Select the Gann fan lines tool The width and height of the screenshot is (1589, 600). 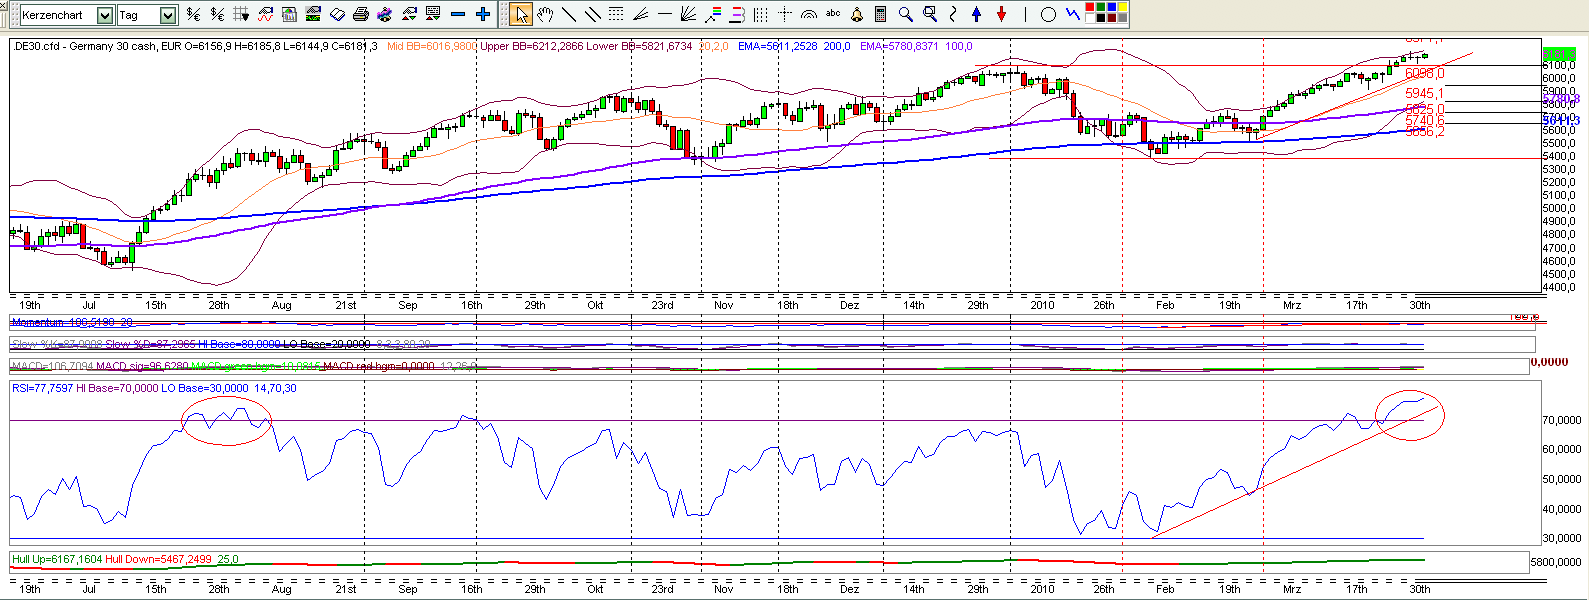(639, 14)
